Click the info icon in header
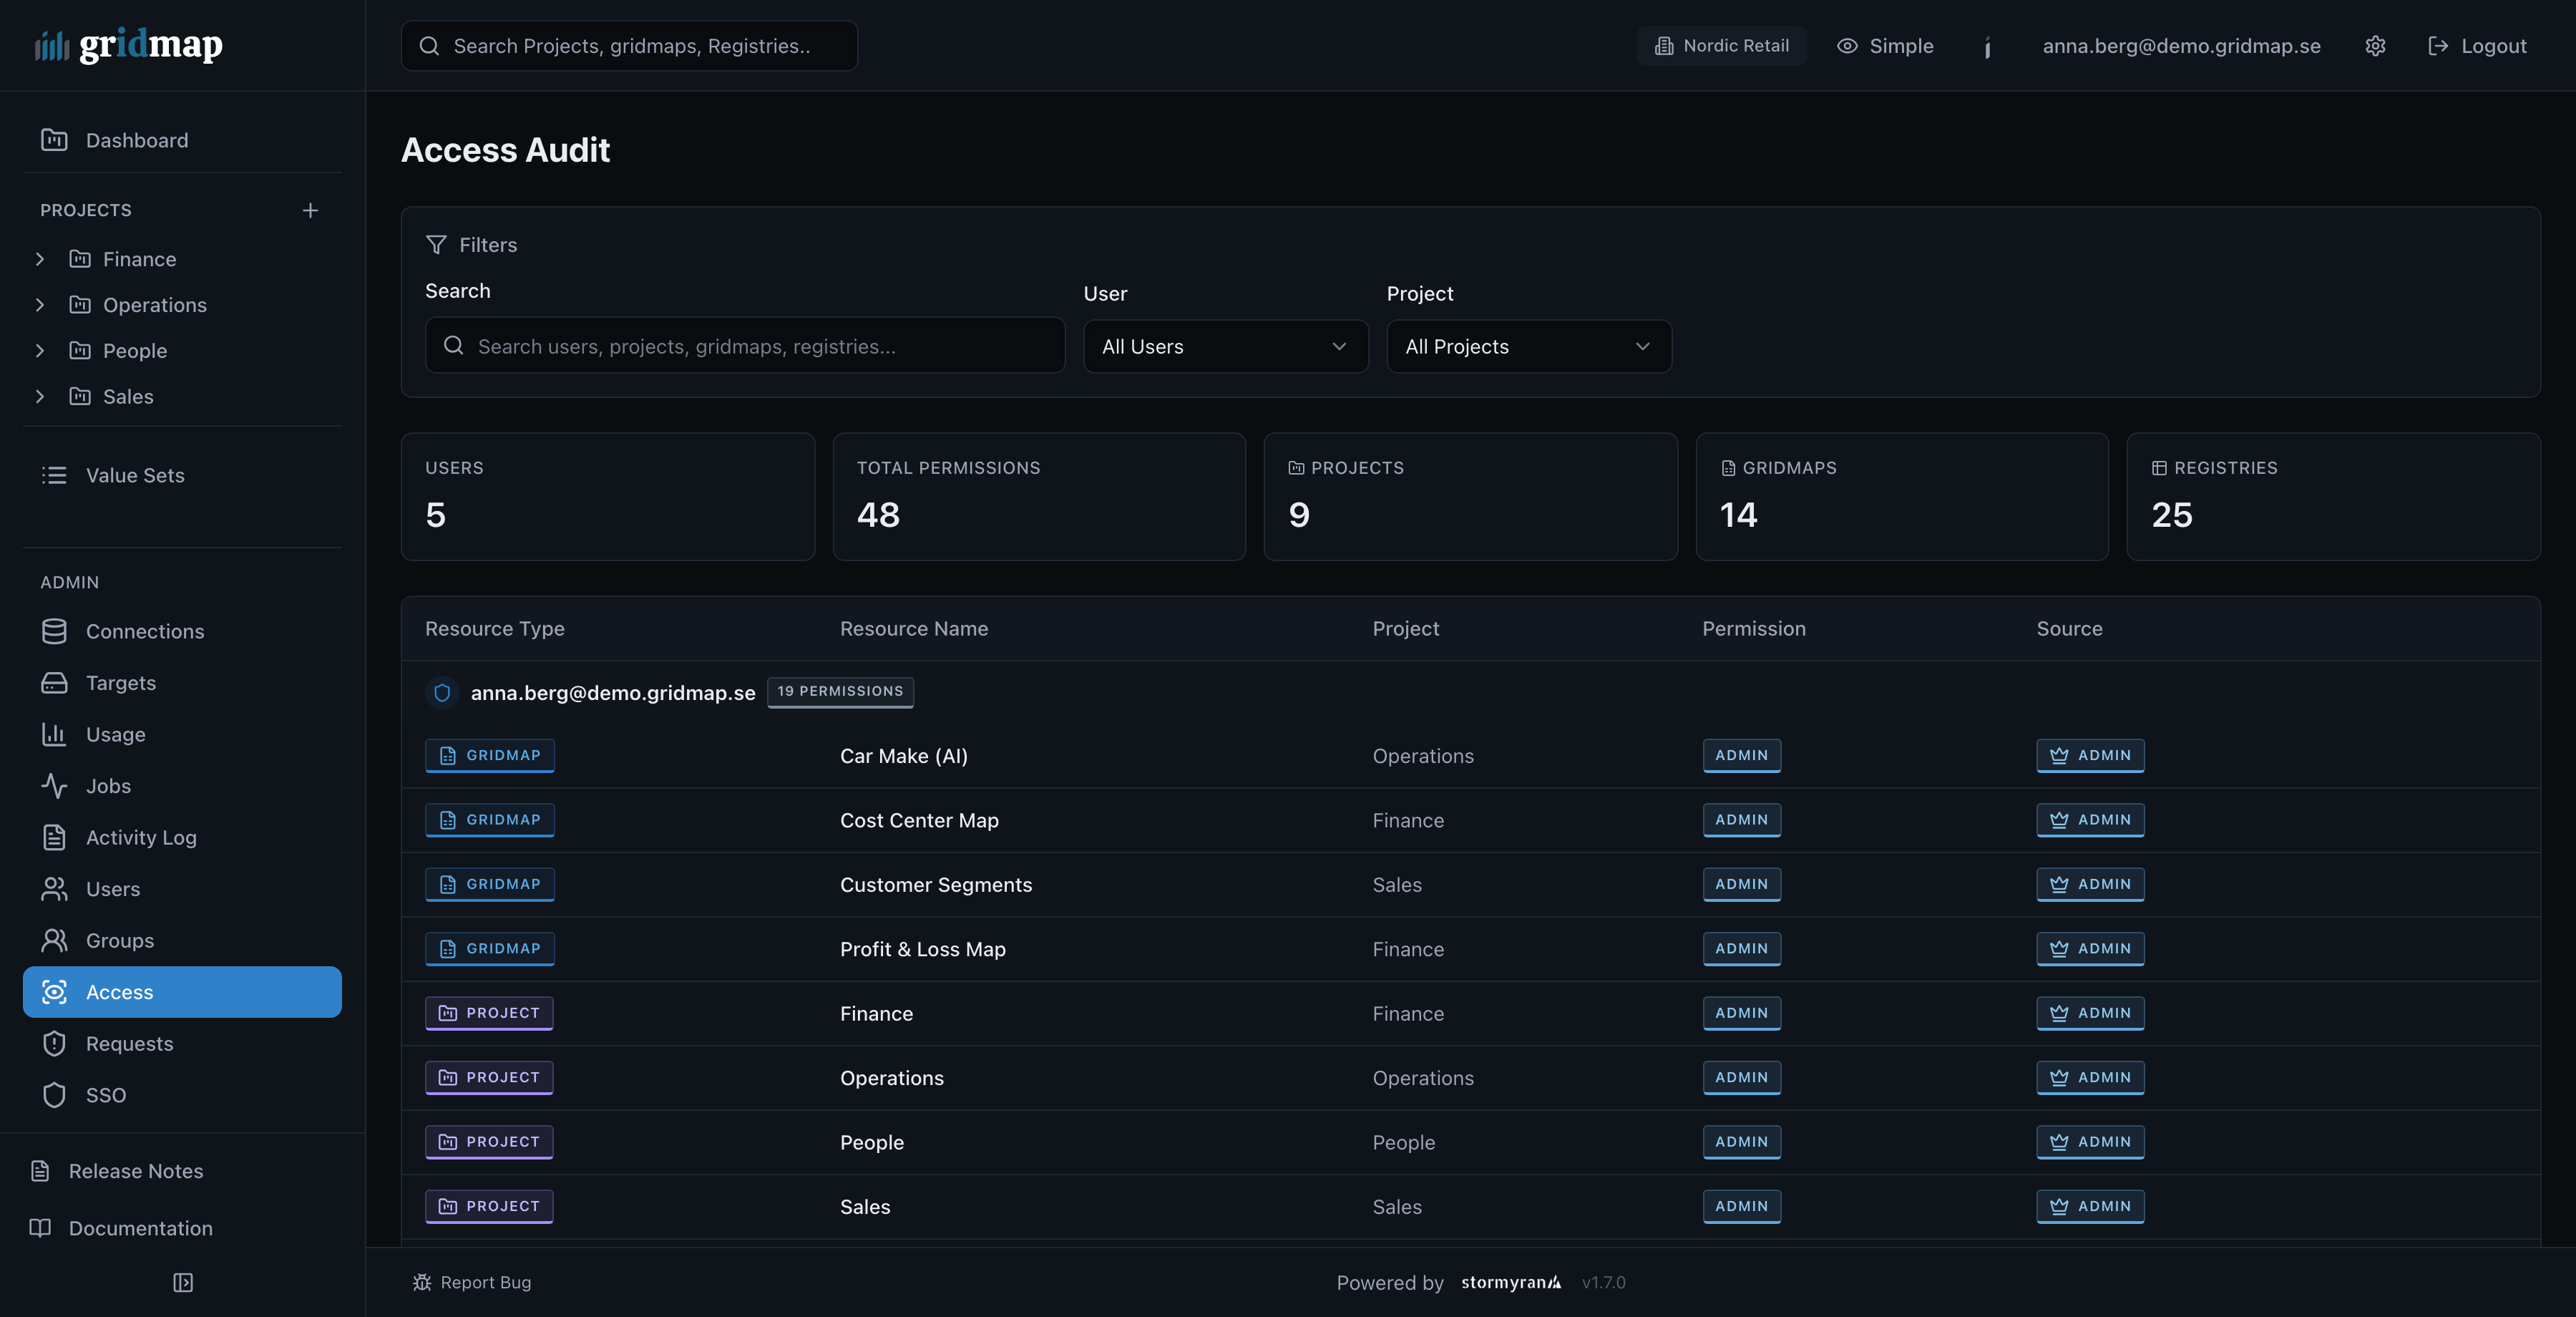The height and width of the screenshot is (1317, 2576). point(1988,47)
